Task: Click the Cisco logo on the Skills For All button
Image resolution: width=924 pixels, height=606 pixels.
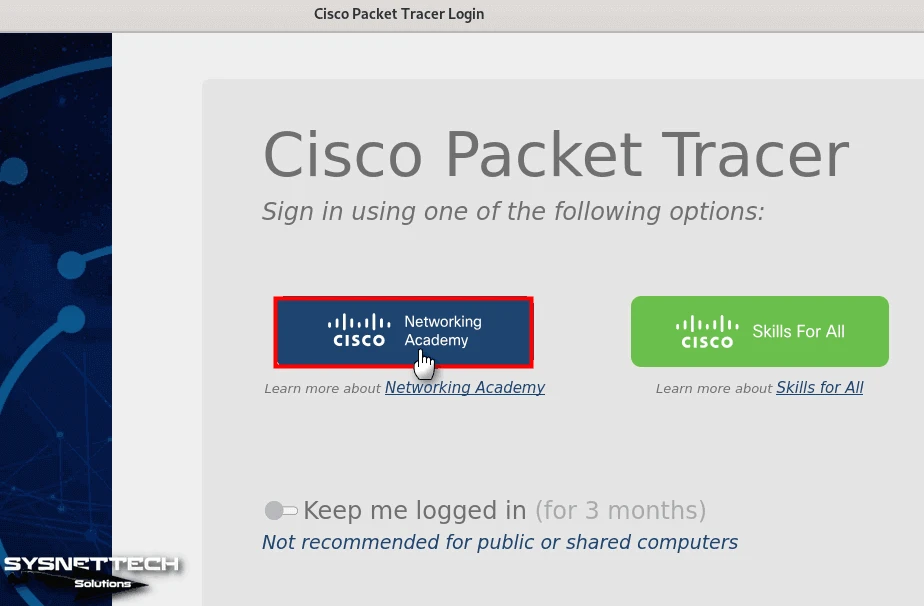Action: 705,331
